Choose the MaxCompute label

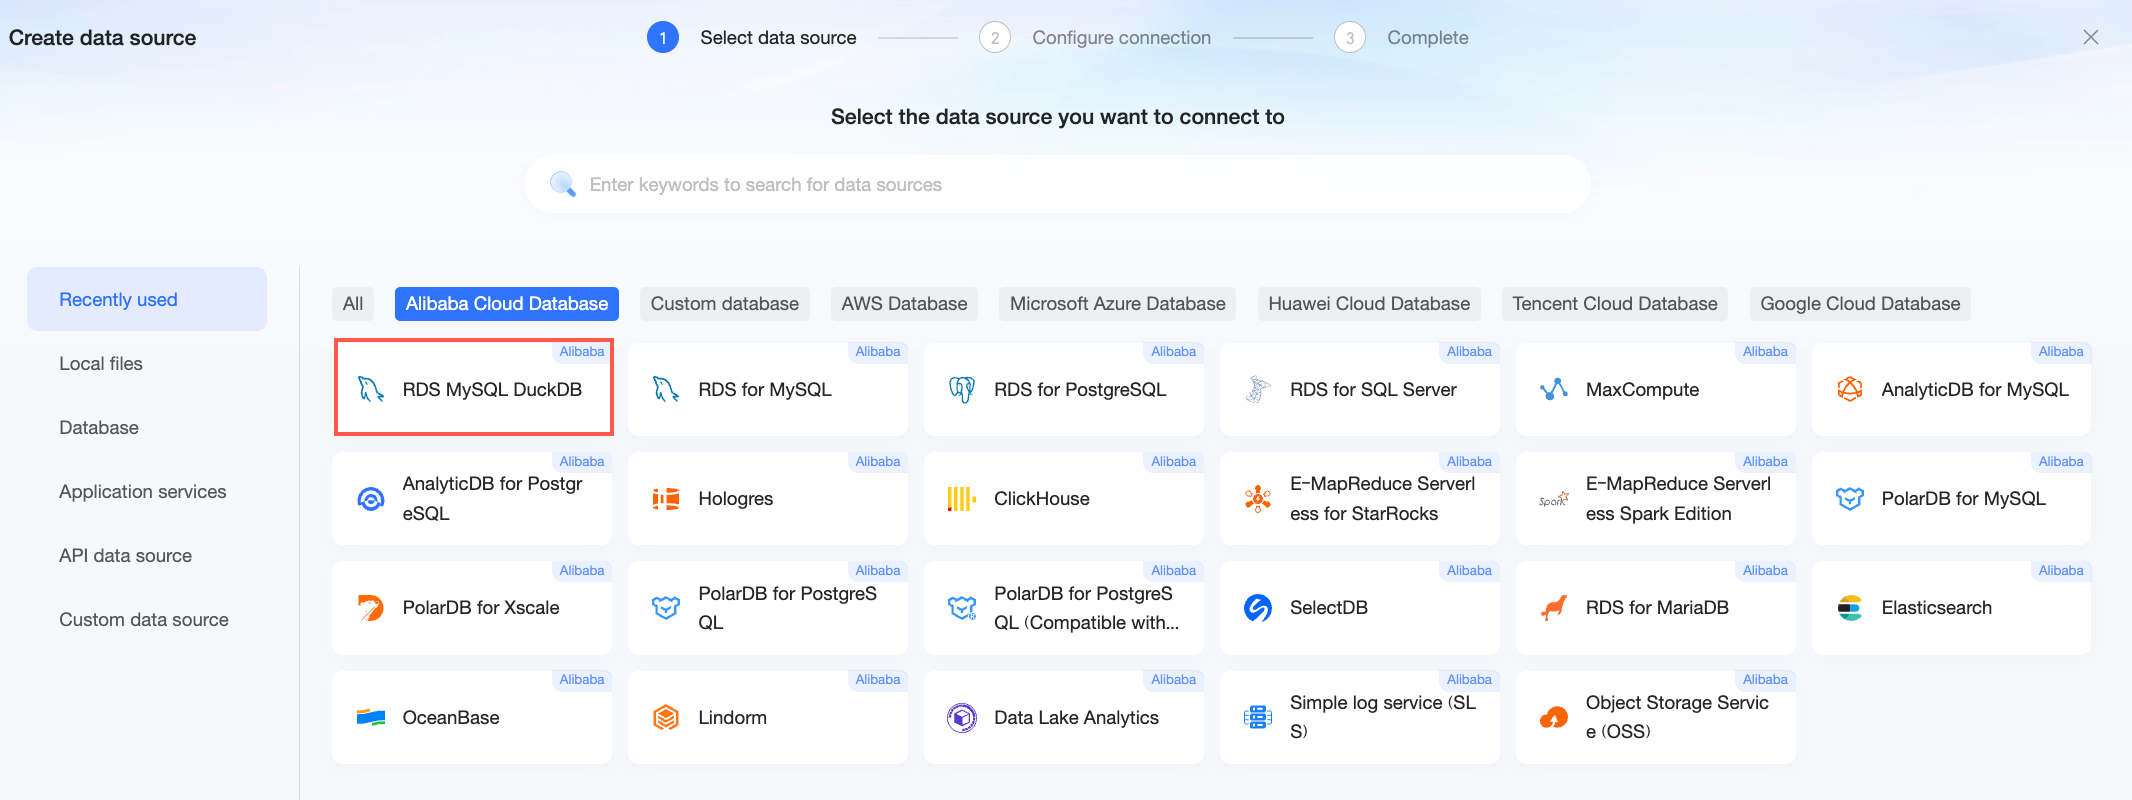click(x=1642, y=389)
